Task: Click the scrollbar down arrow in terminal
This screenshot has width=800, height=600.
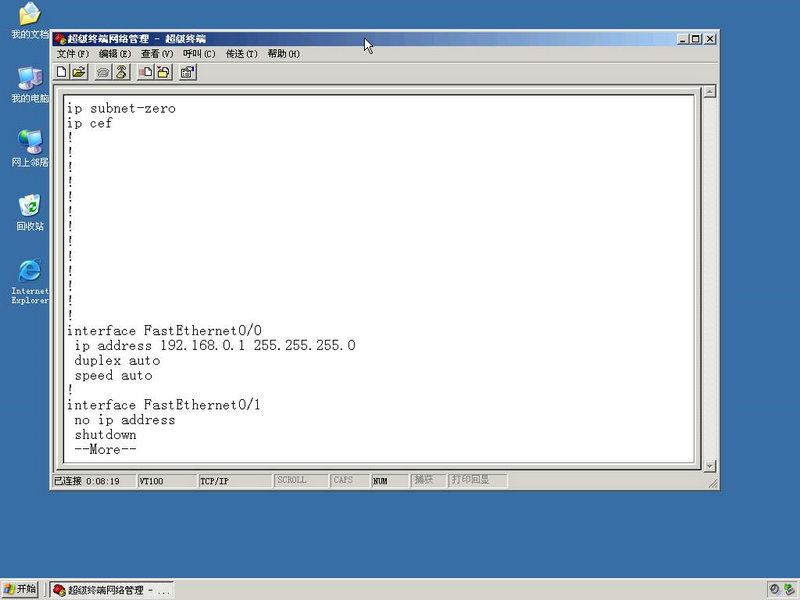Action: pyautogui.click(x=710, y=466)
